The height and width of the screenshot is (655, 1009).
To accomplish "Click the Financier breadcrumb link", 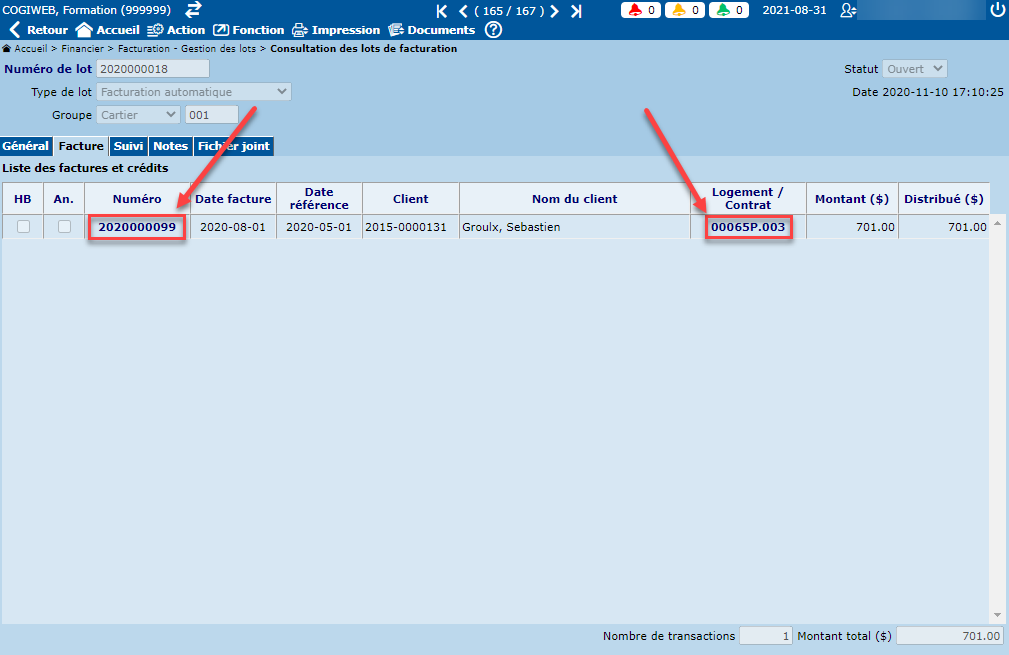I will click(x=84, y=48).
